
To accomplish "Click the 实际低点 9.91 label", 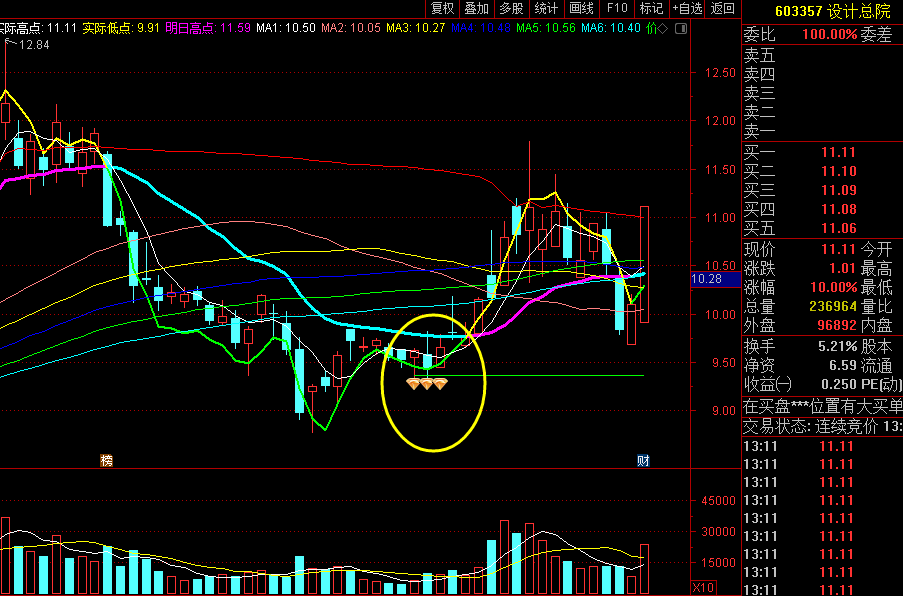I will [x=121, y=28].
